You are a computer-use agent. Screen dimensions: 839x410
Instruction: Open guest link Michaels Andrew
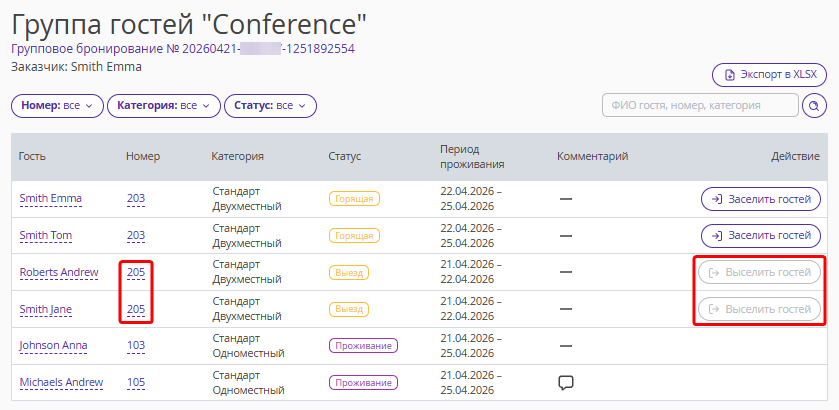62,383
